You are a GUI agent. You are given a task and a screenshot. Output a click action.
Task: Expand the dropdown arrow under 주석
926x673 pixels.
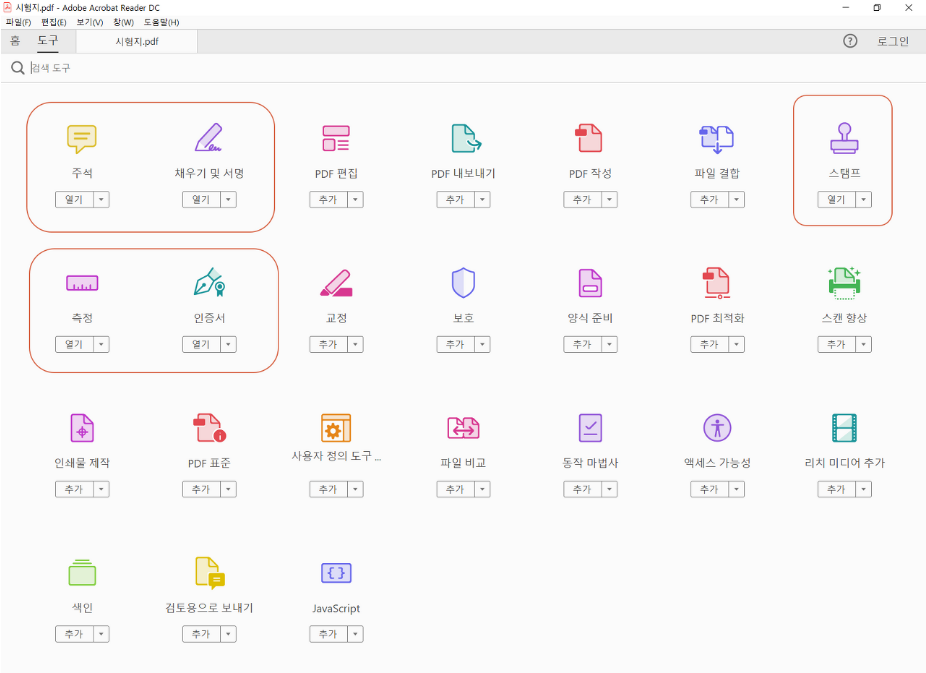click(x=101, y=200)
